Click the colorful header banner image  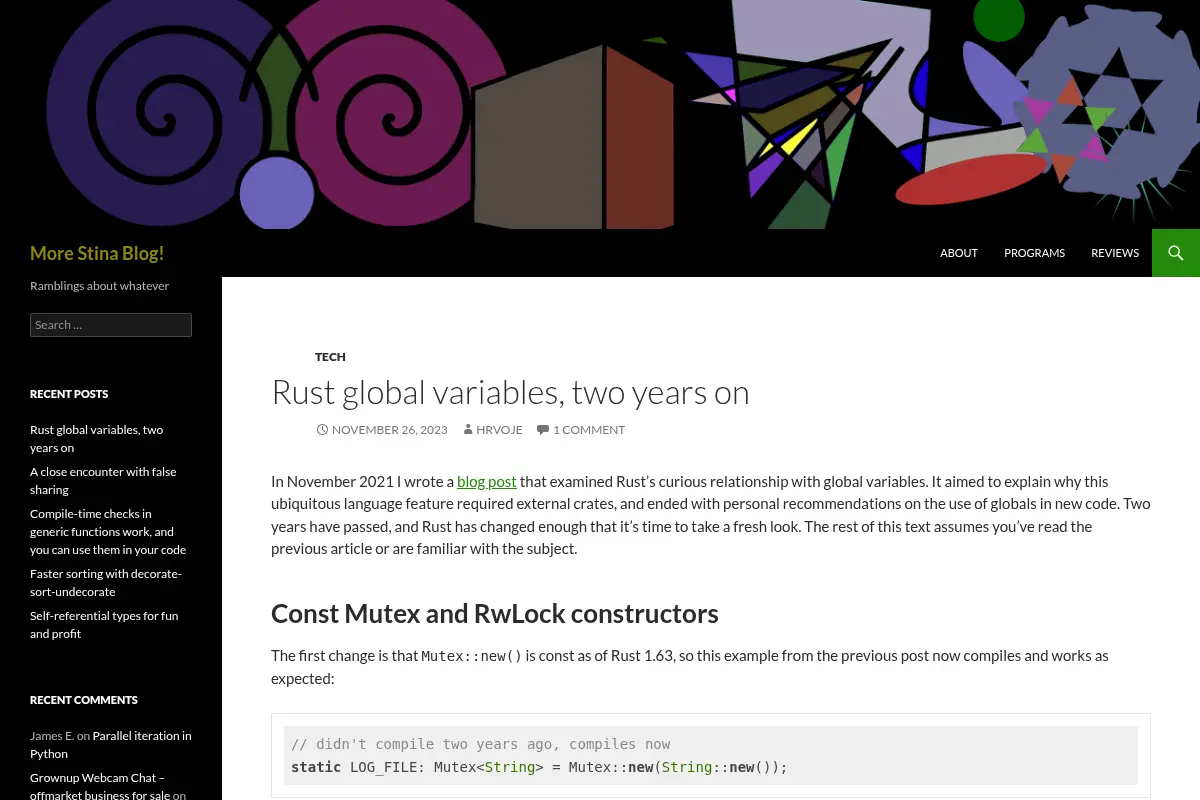pos(600,114)
